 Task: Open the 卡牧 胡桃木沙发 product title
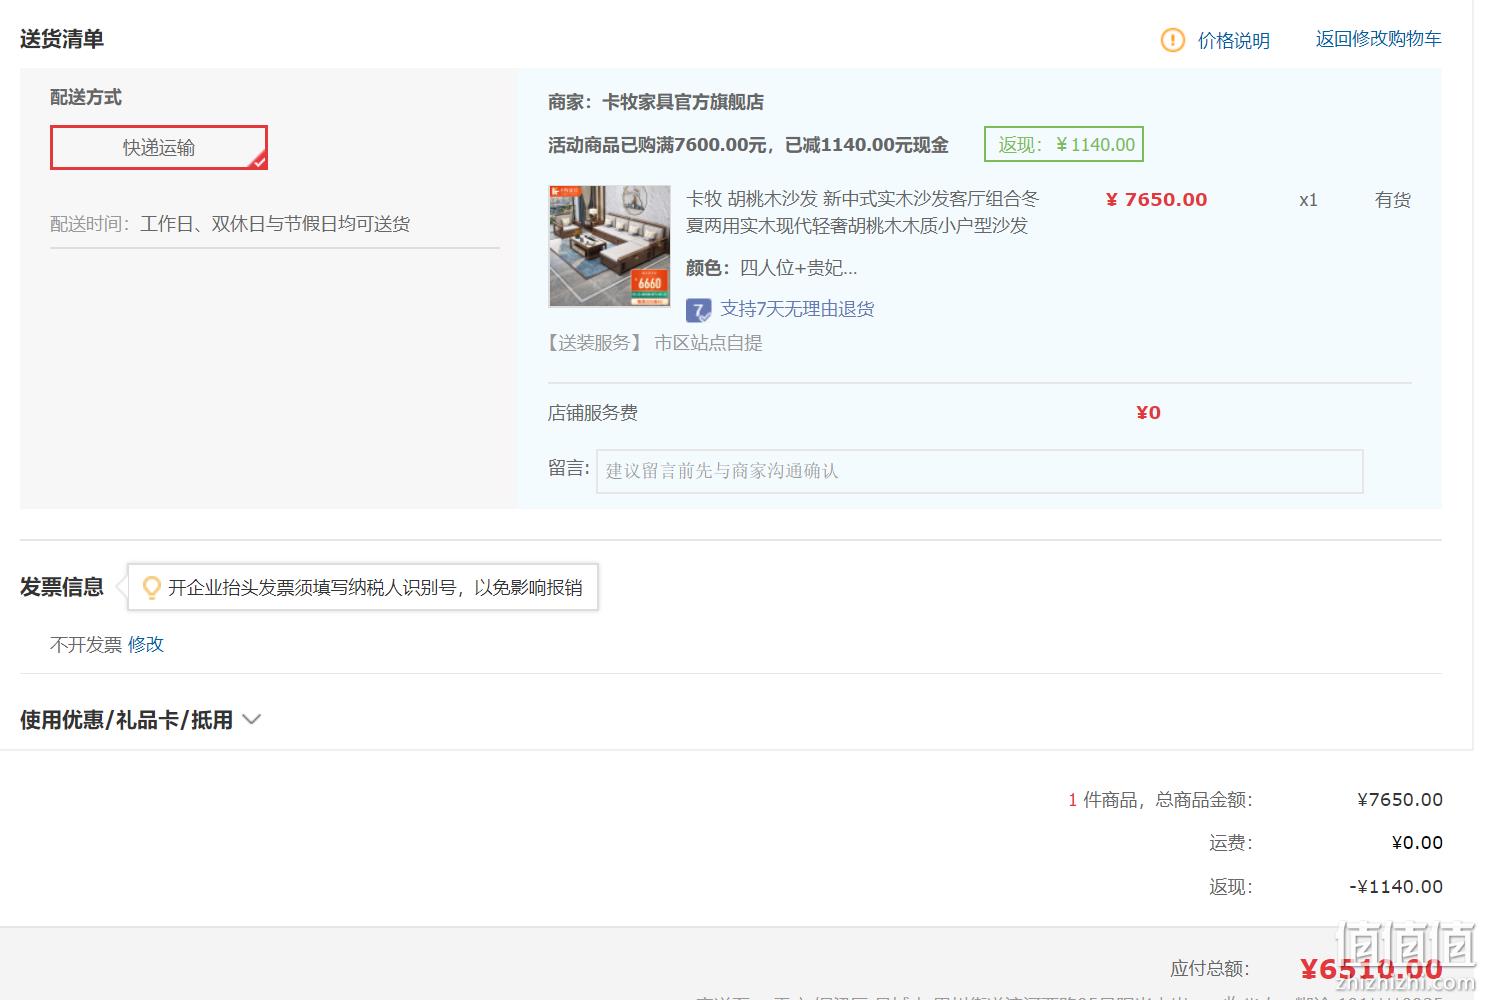(x=862, y=212)
